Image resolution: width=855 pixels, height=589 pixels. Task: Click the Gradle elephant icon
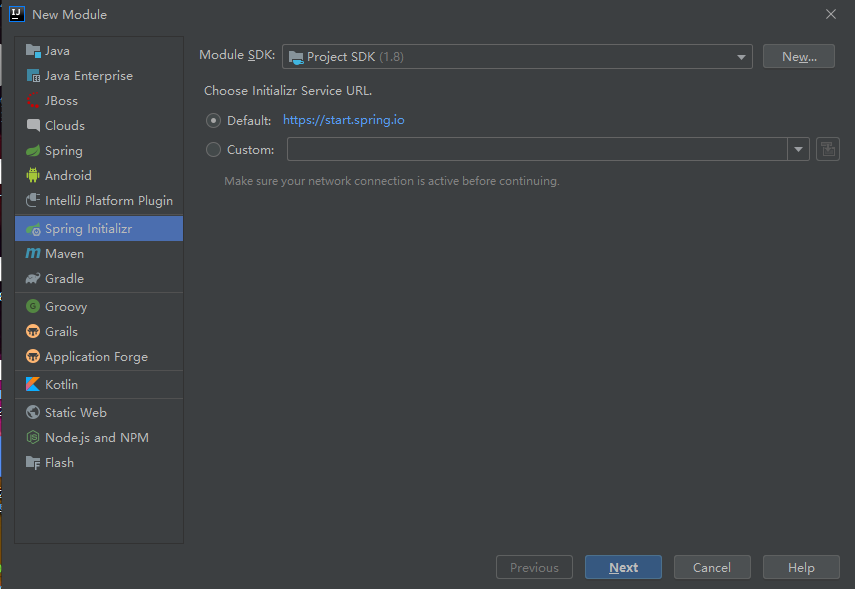tap(33, 279)
